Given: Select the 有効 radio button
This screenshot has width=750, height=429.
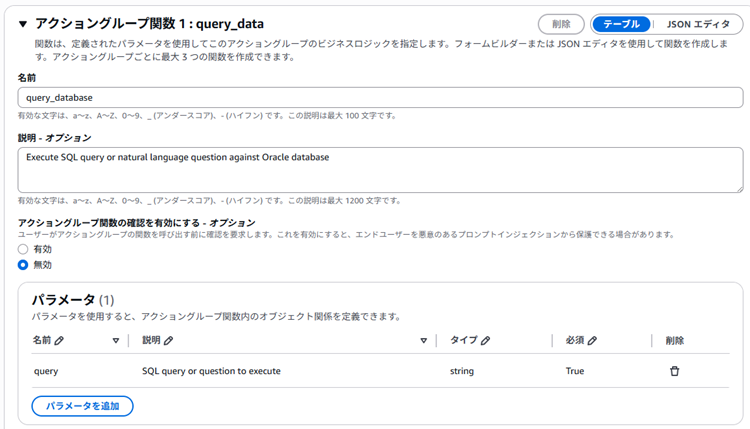Looking at the screenshot, I should click(x=23, y=248).
